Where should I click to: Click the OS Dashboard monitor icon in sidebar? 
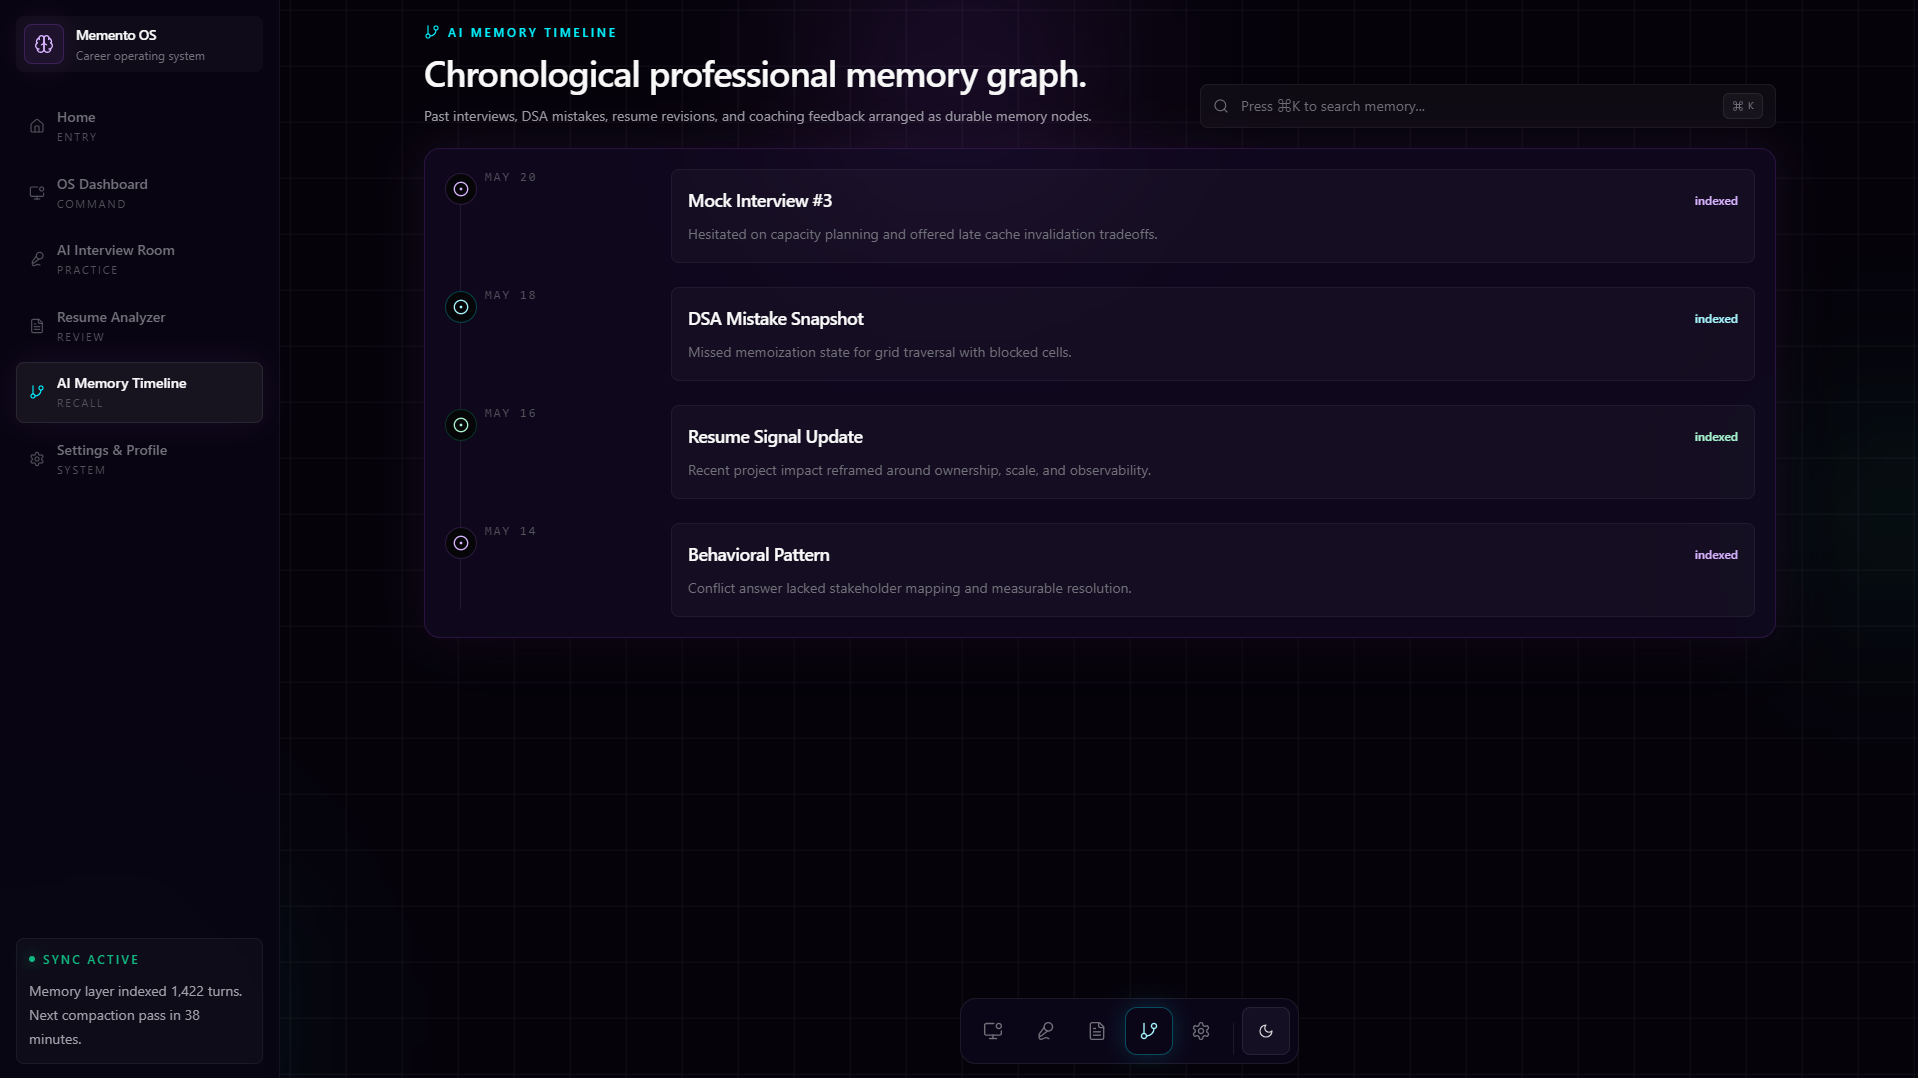pos(37,193)
